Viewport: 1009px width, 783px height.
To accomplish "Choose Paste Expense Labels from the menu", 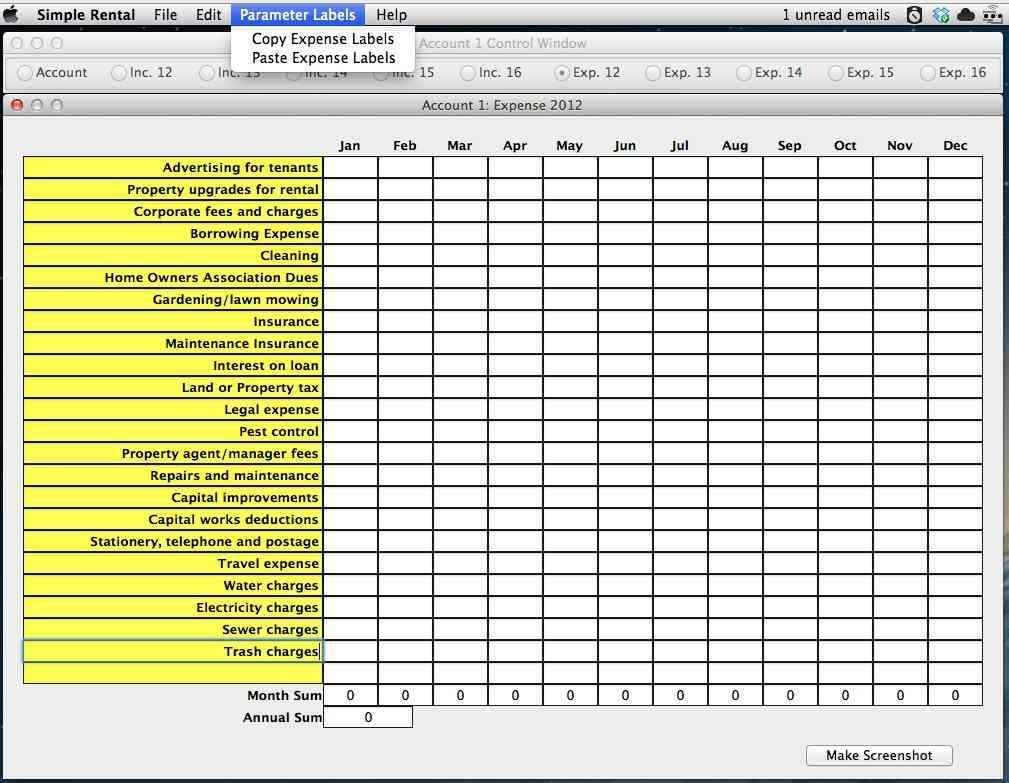I will [x=323, y=58].
